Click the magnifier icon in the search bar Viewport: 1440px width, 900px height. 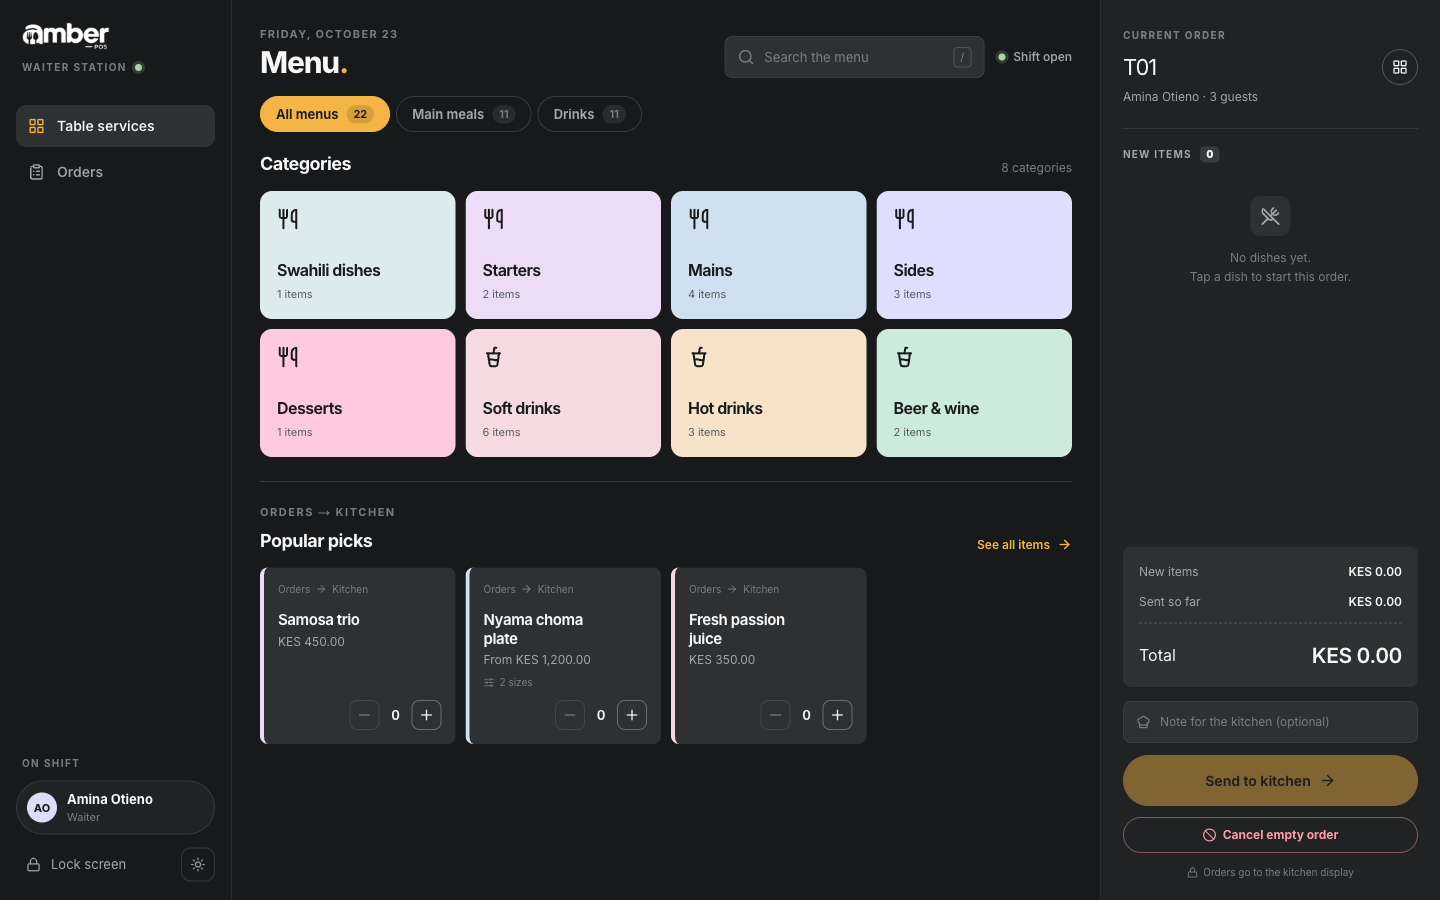pos(746,57)
